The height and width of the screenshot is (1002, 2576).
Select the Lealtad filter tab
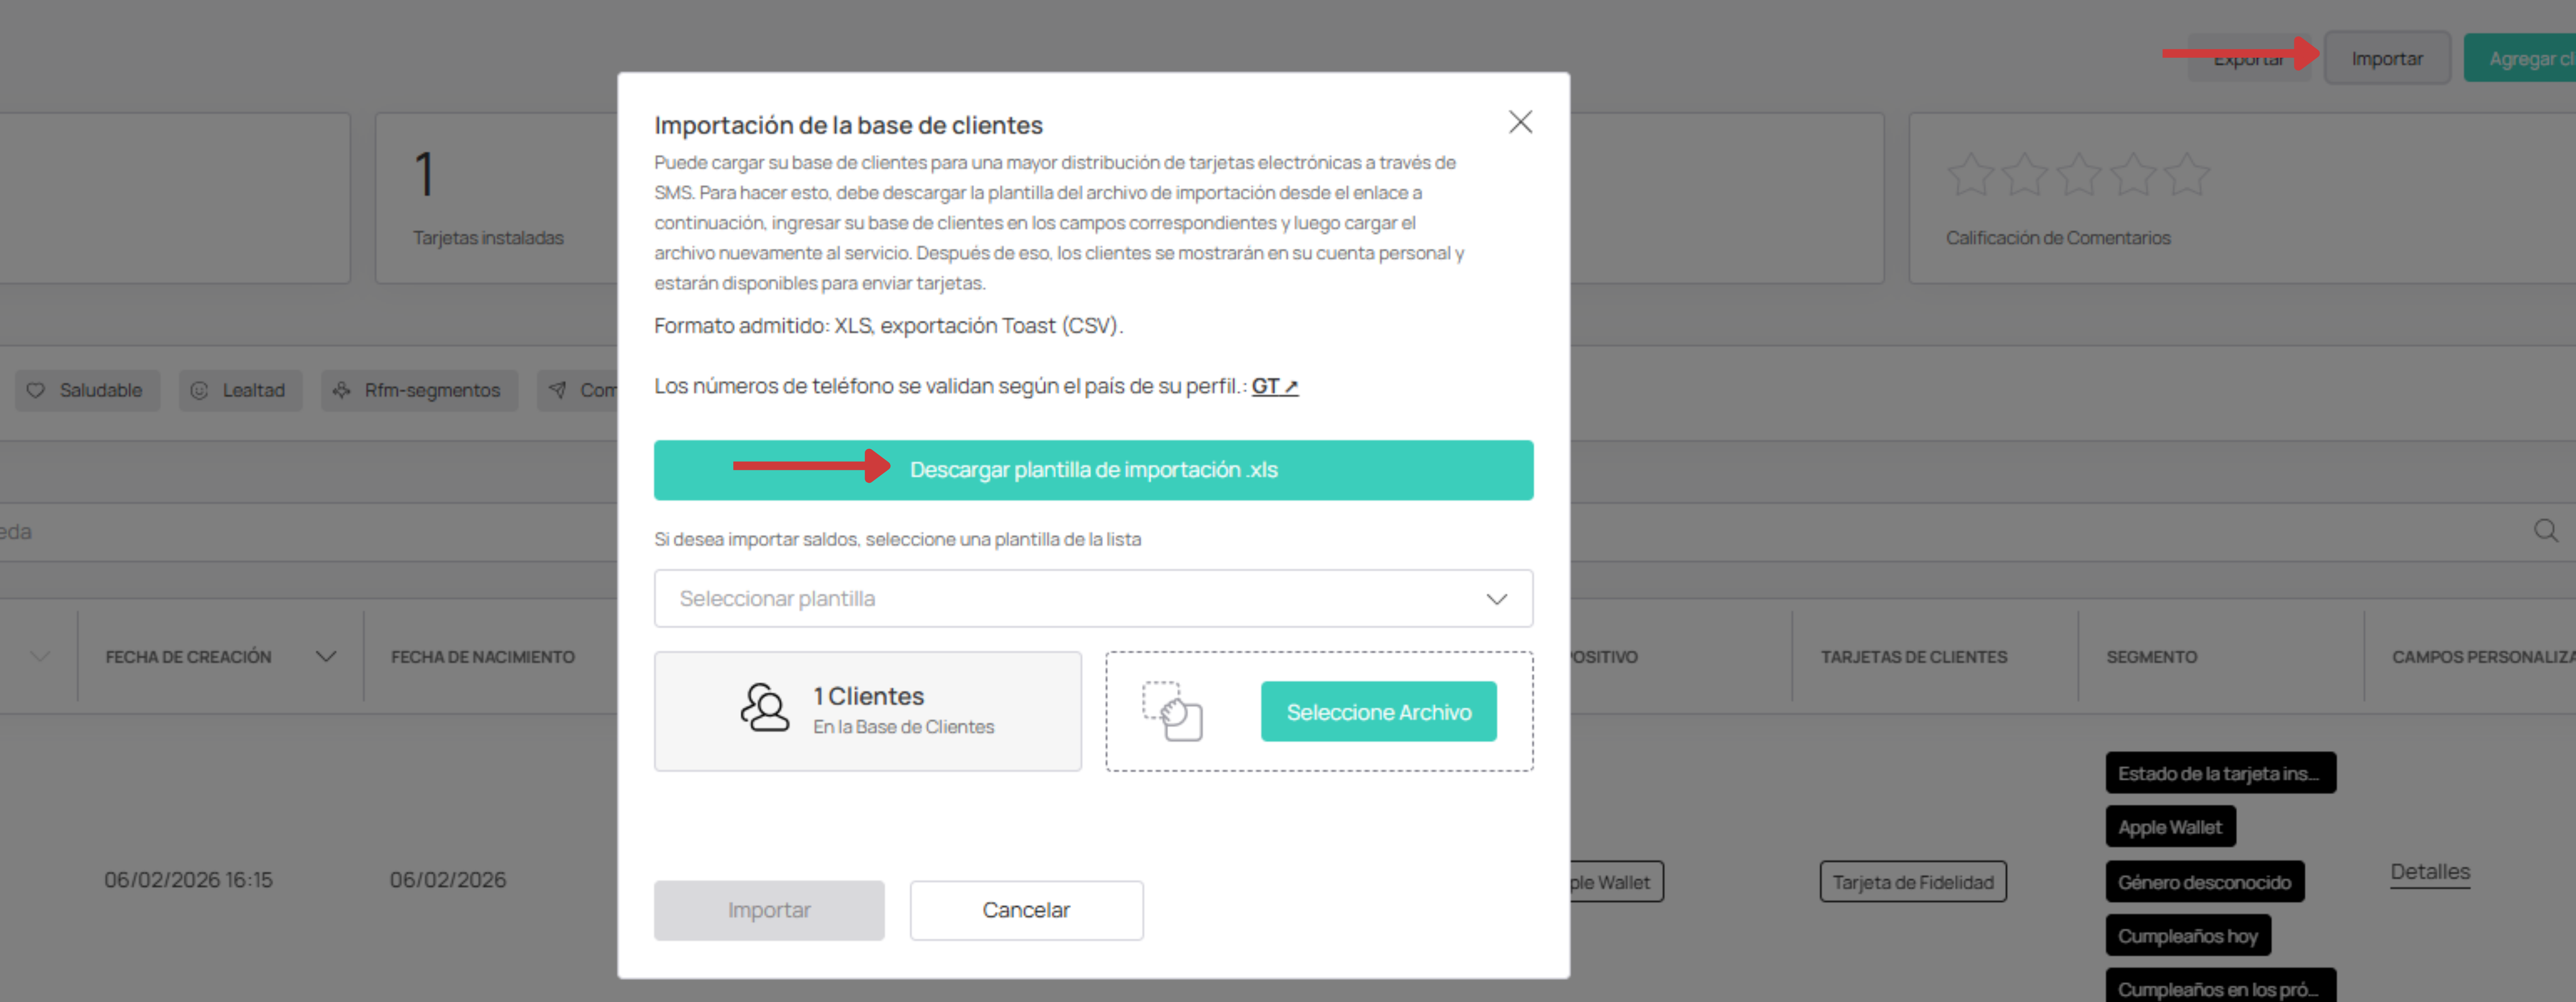point(240,390)
